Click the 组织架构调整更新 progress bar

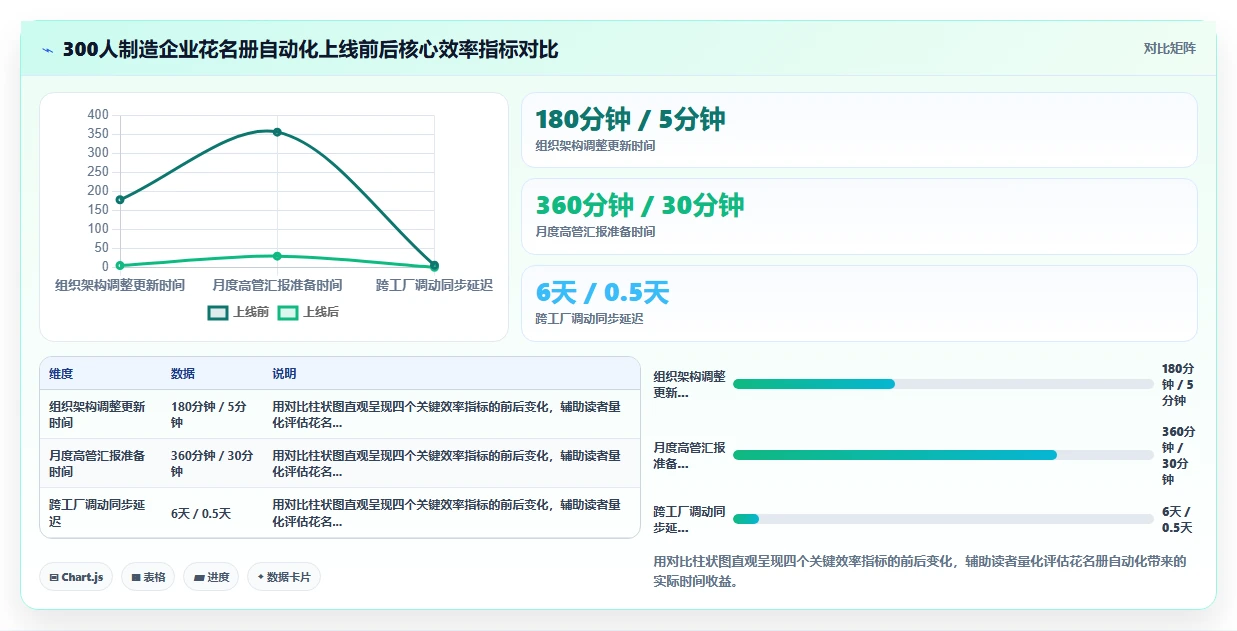[943, 384]
